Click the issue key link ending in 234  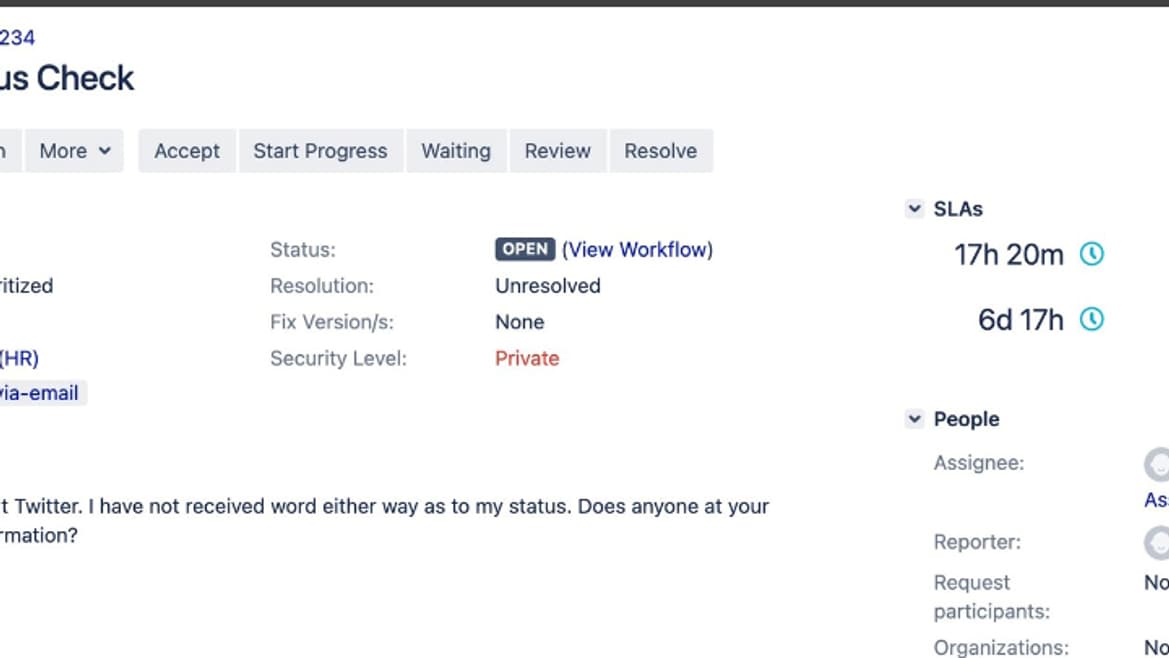pyautogui.click(x=17, y=38)
